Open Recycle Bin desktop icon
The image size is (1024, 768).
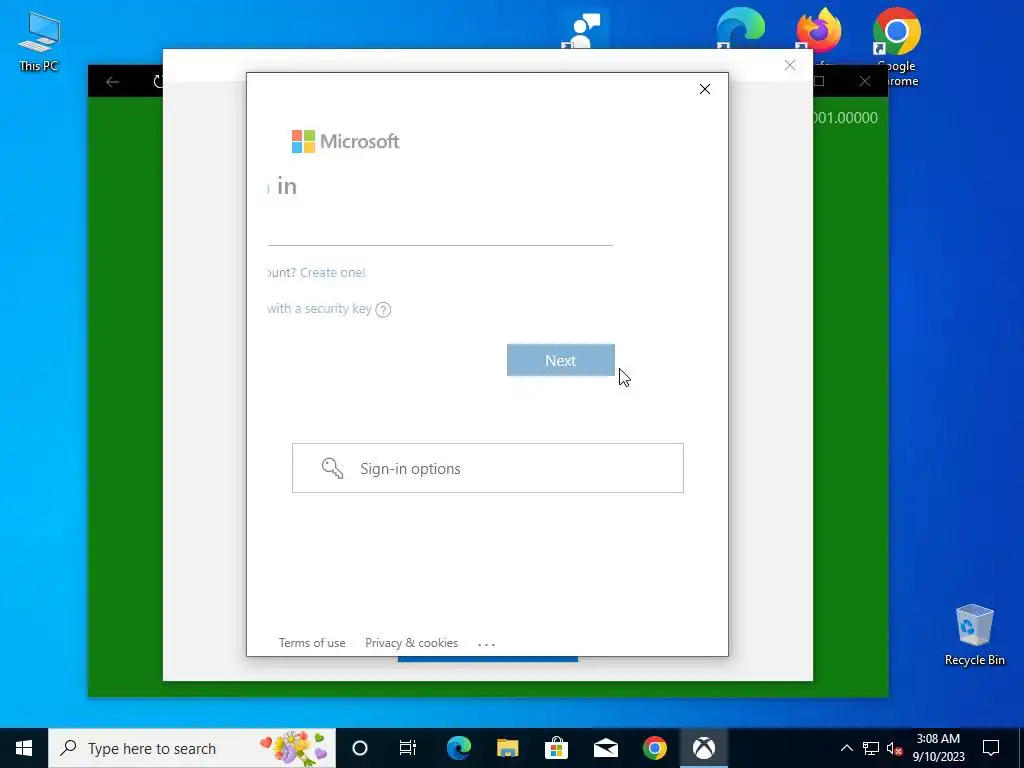tap(974, 635)
